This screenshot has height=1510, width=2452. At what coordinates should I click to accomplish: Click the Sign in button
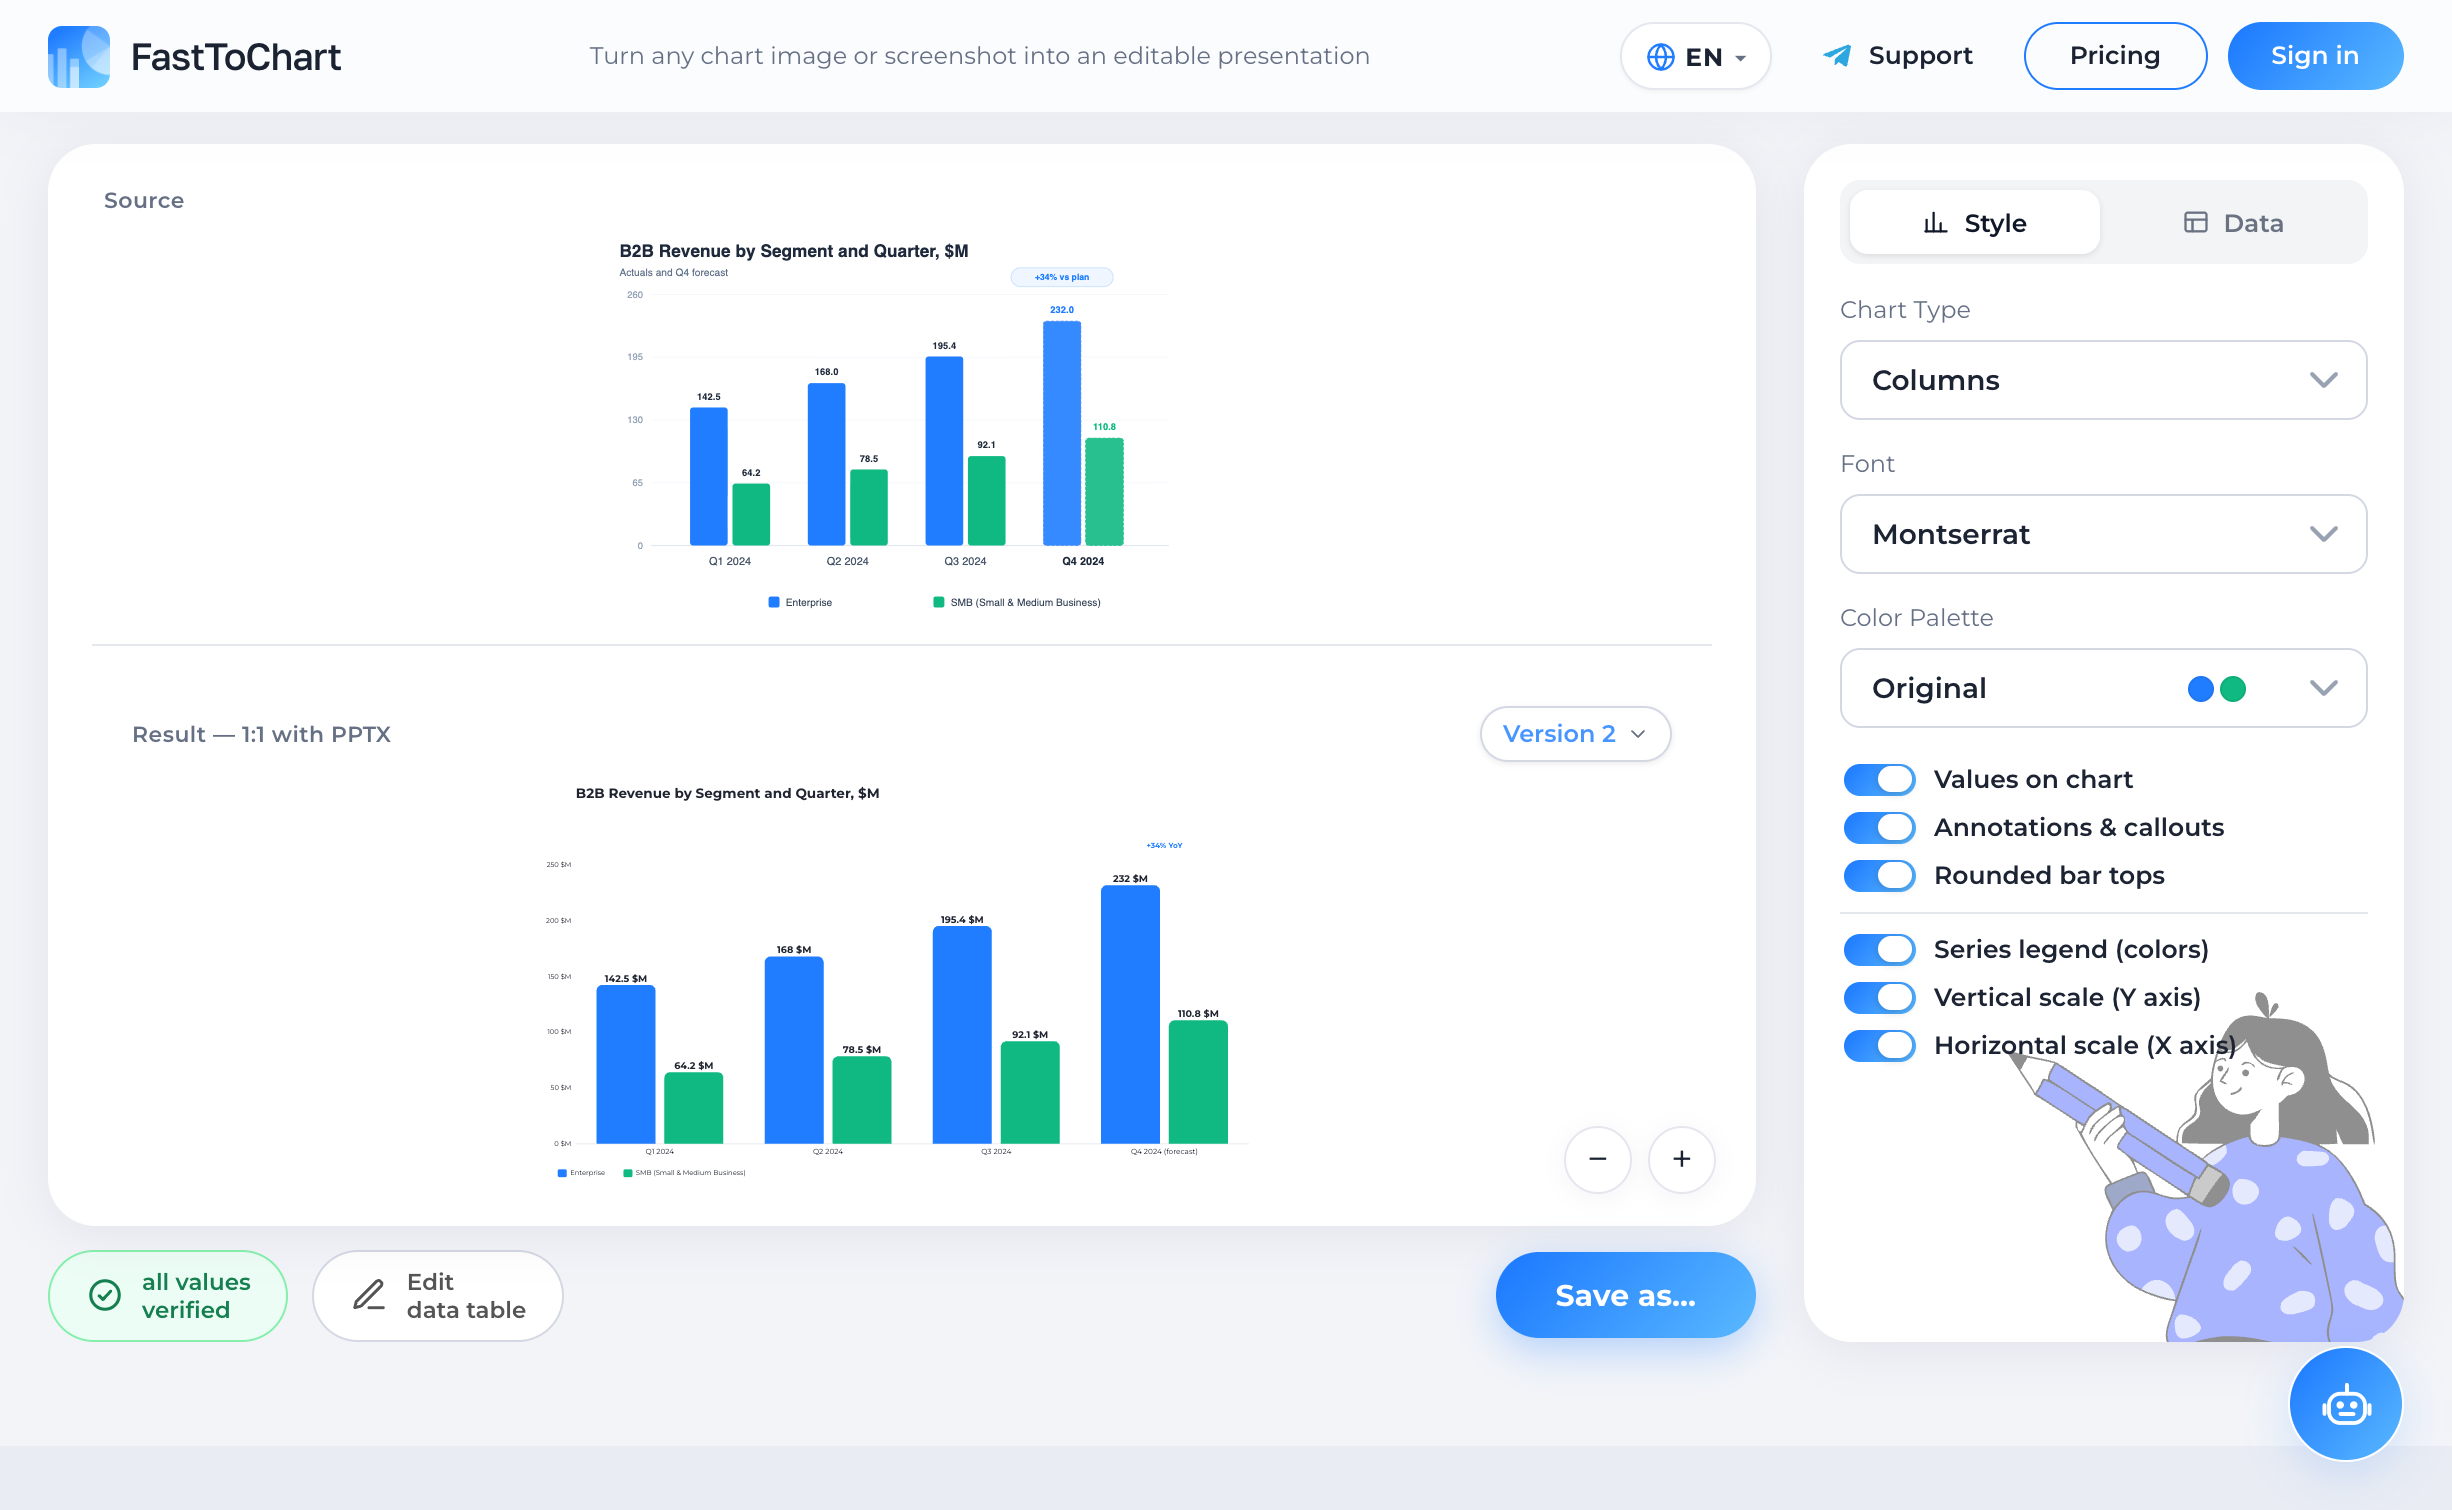pos(2315,56)
